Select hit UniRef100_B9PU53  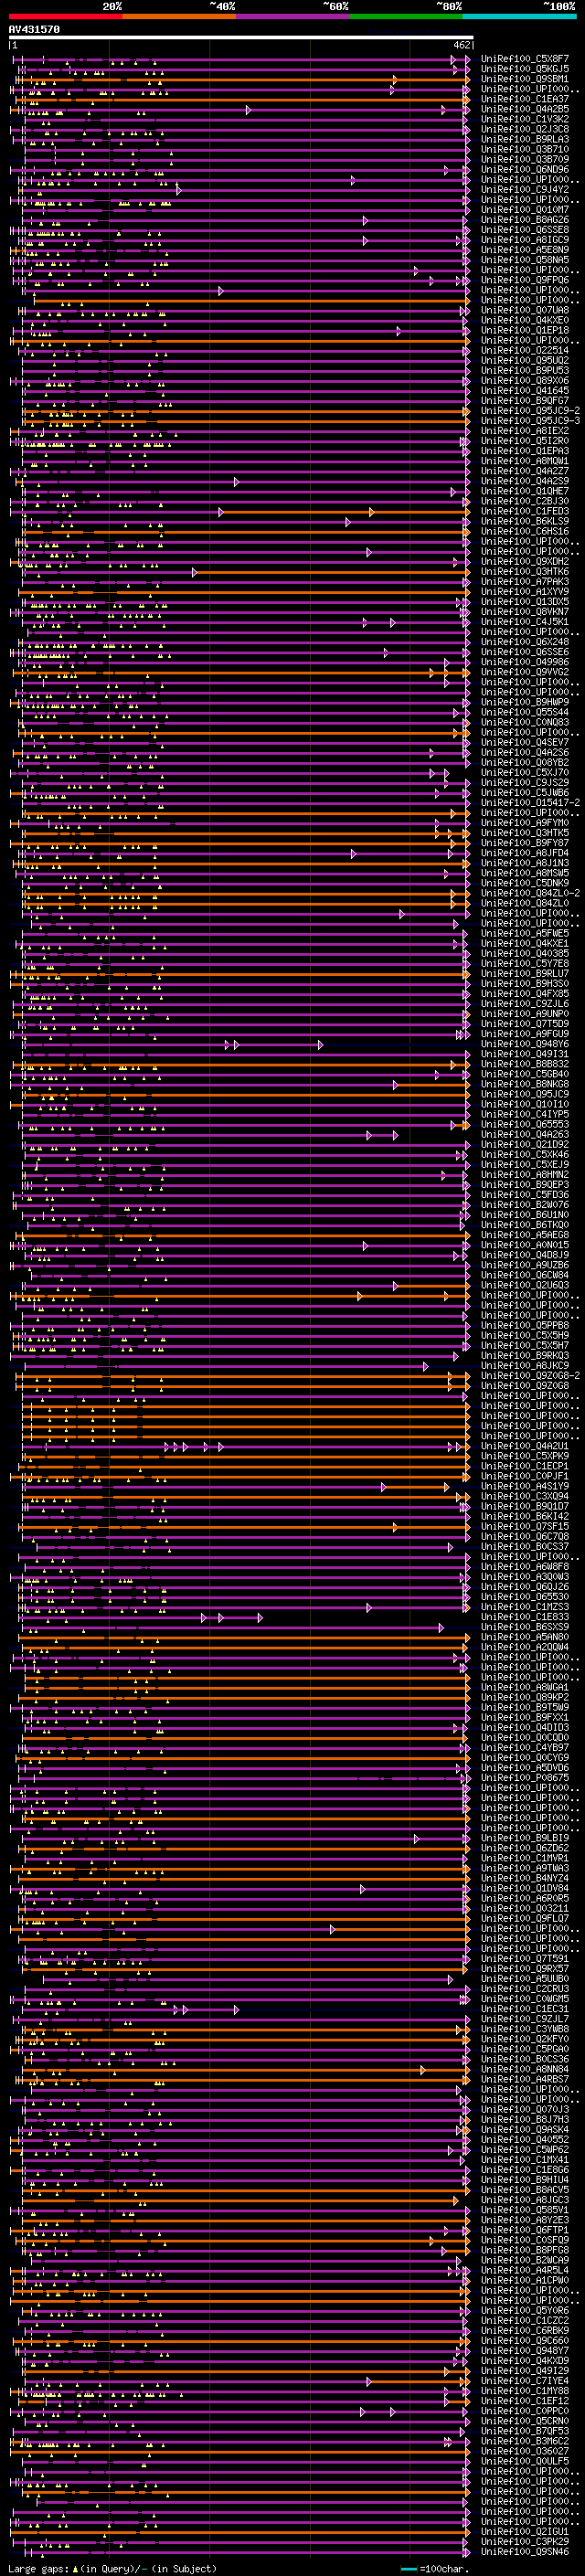(525, 370)
